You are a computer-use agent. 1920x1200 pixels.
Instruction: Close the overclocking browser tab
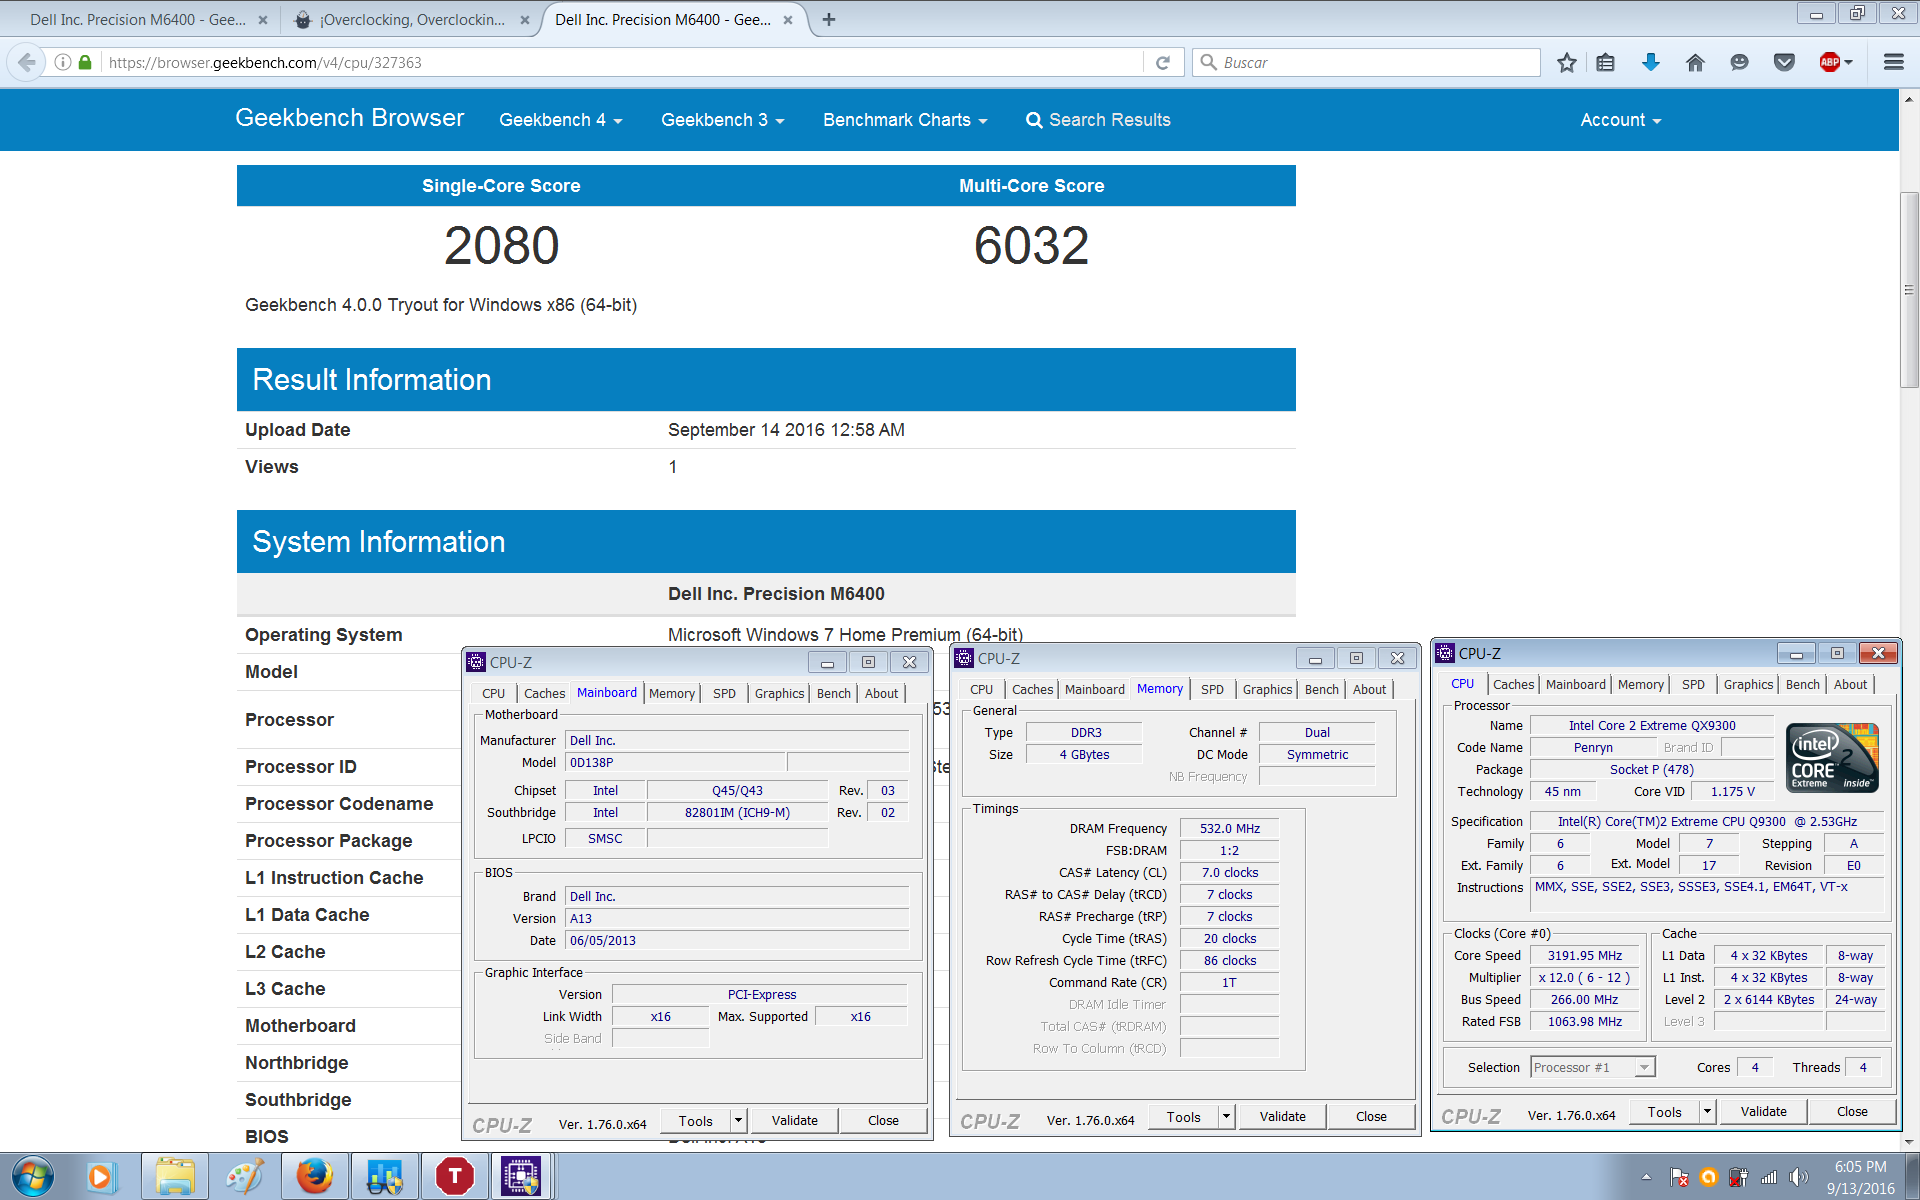[525, 20]
